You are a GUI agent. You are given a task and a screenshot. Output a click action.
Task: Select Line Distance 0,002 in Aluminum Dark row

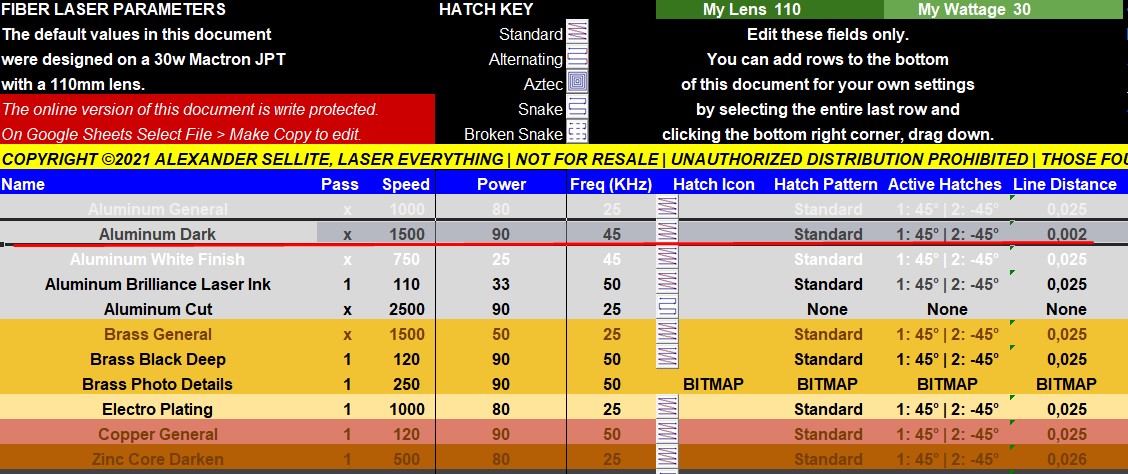pos(1066,234)
